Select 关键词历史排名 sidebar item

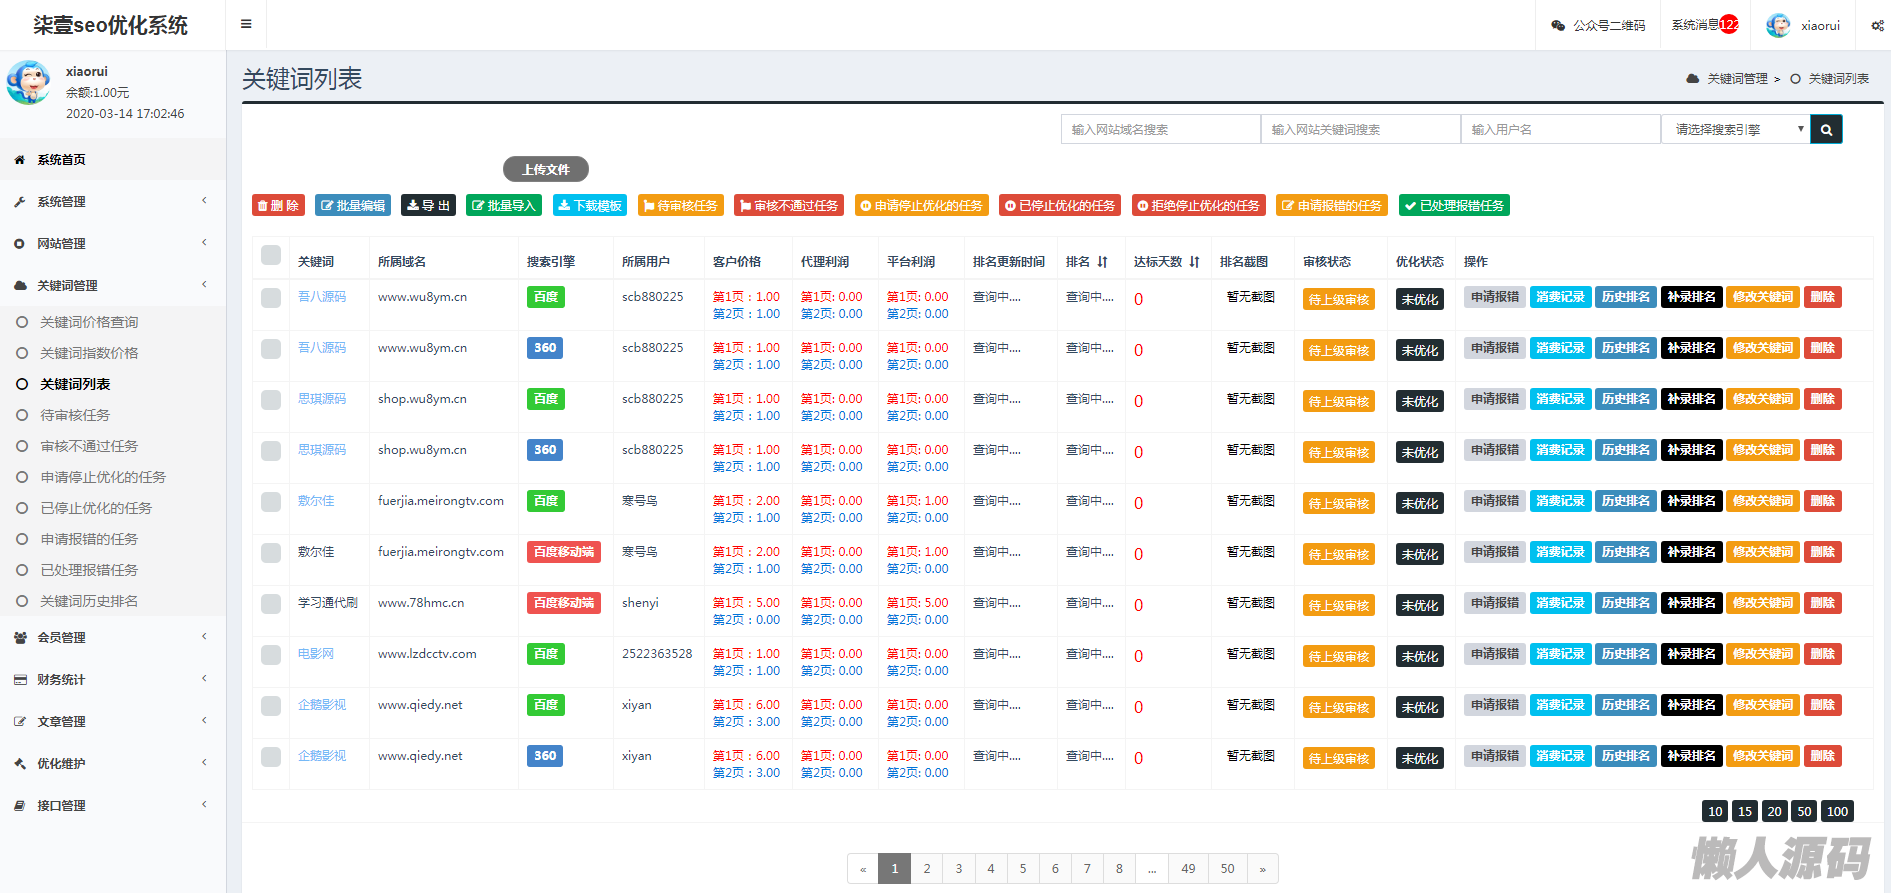89,601
